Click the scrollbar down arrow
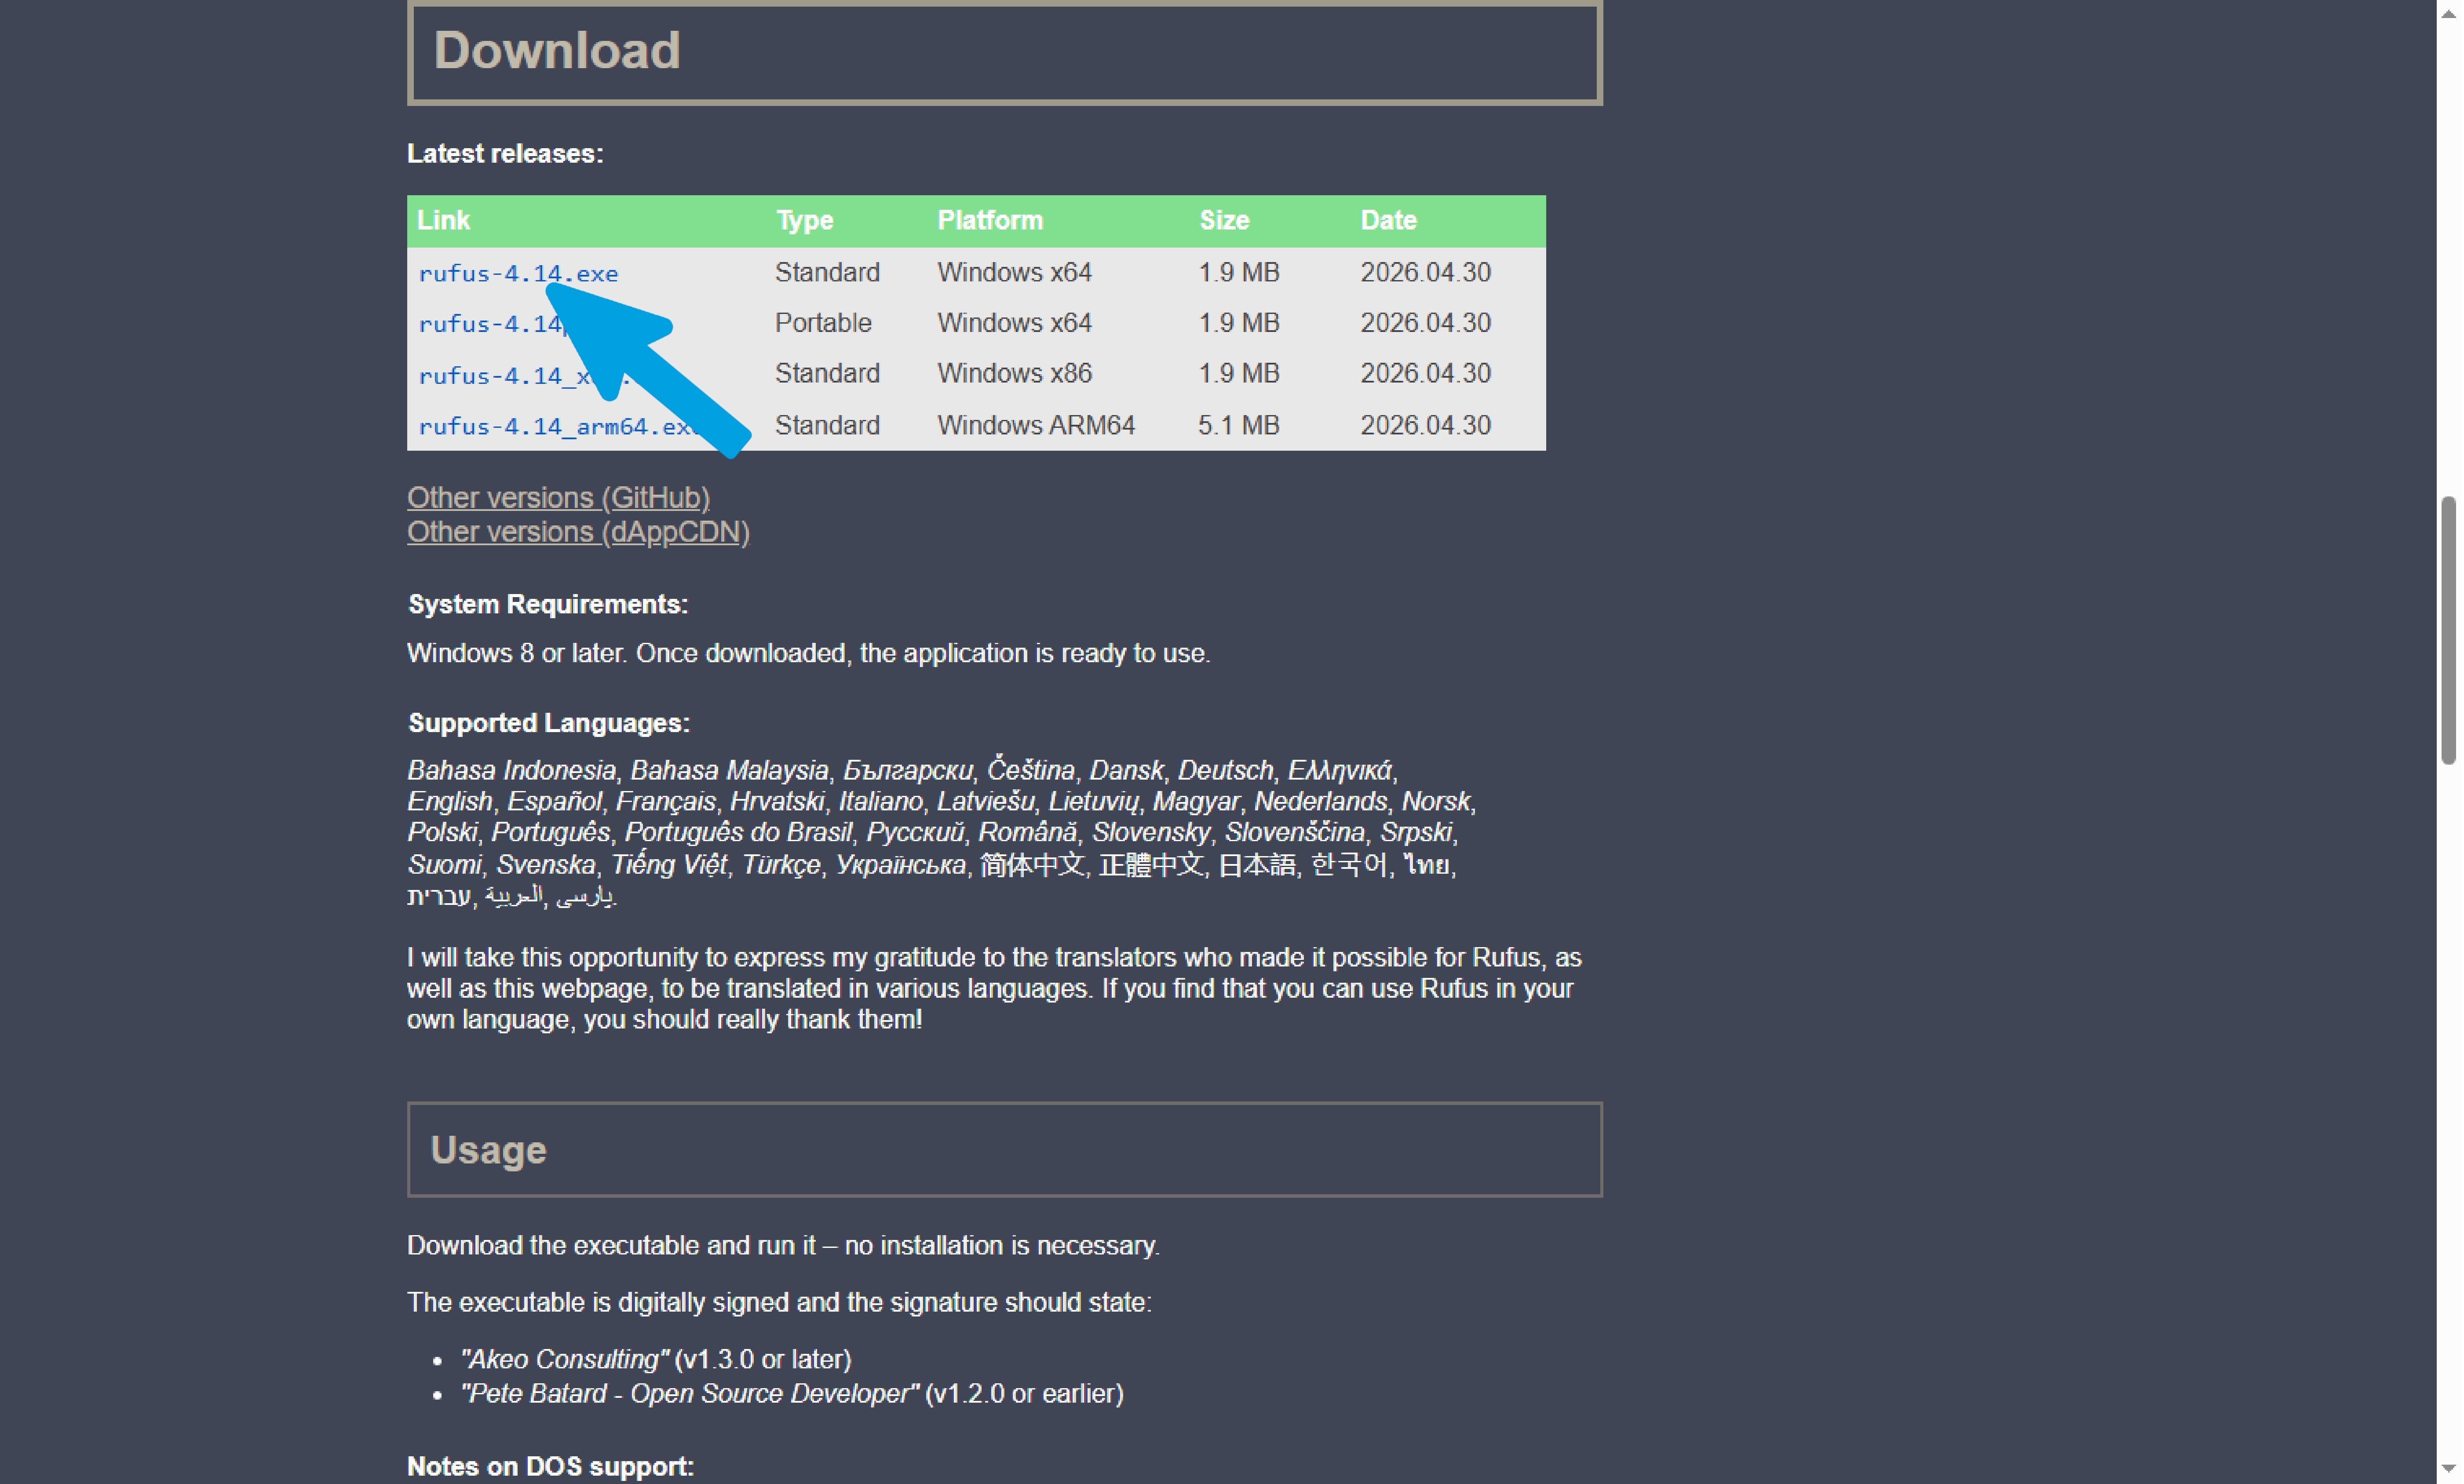The height and width of the screenshot is (1484, 2464). pos(2449,1470)
